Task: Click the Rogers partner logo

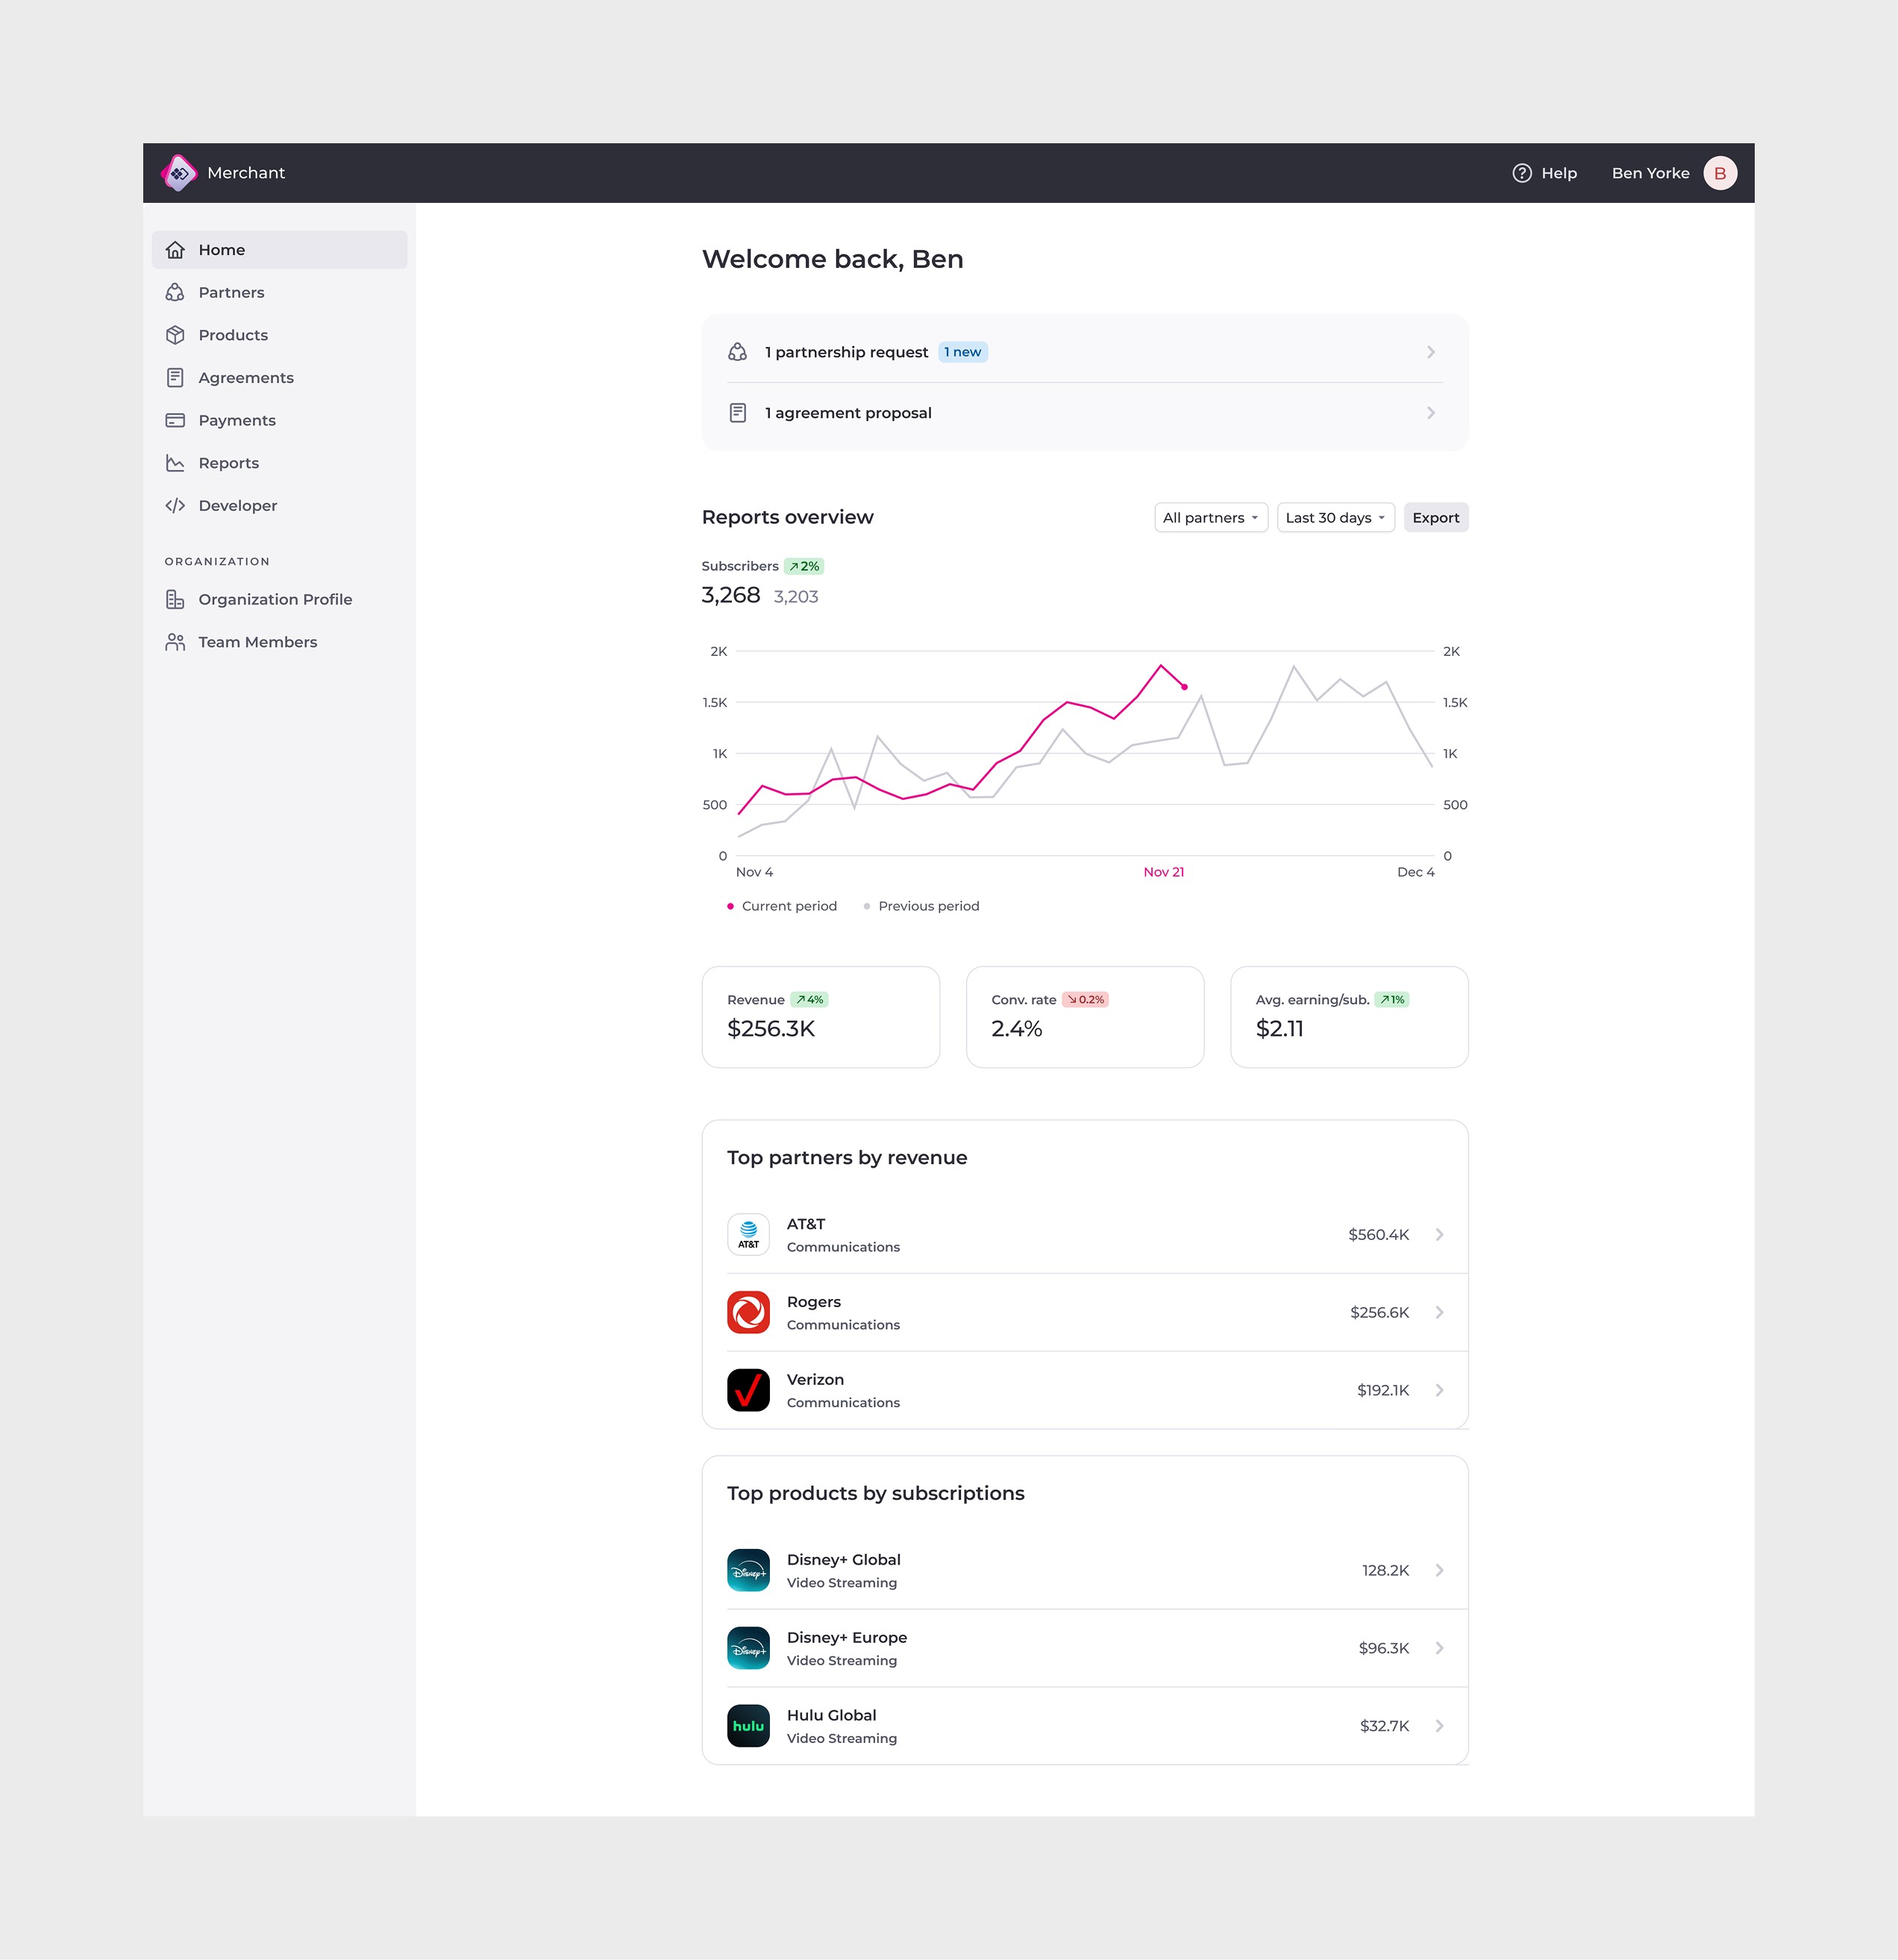Action: (x=748, y=1312)
